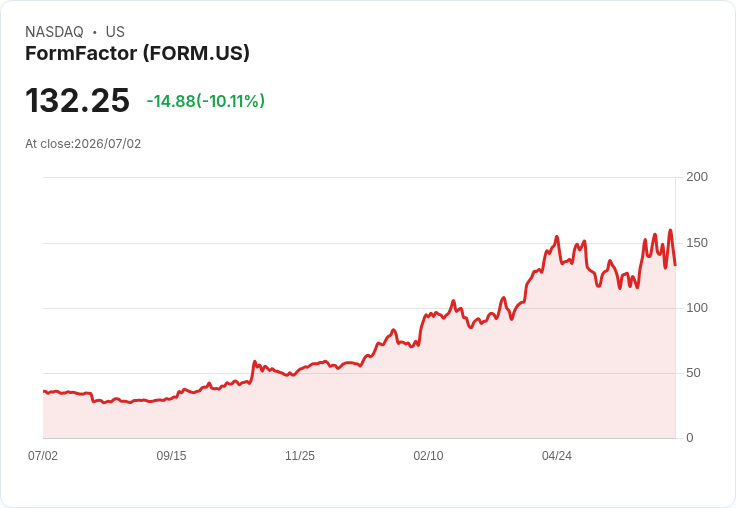Click the 02/10 date axis label

tap(428, 456)
